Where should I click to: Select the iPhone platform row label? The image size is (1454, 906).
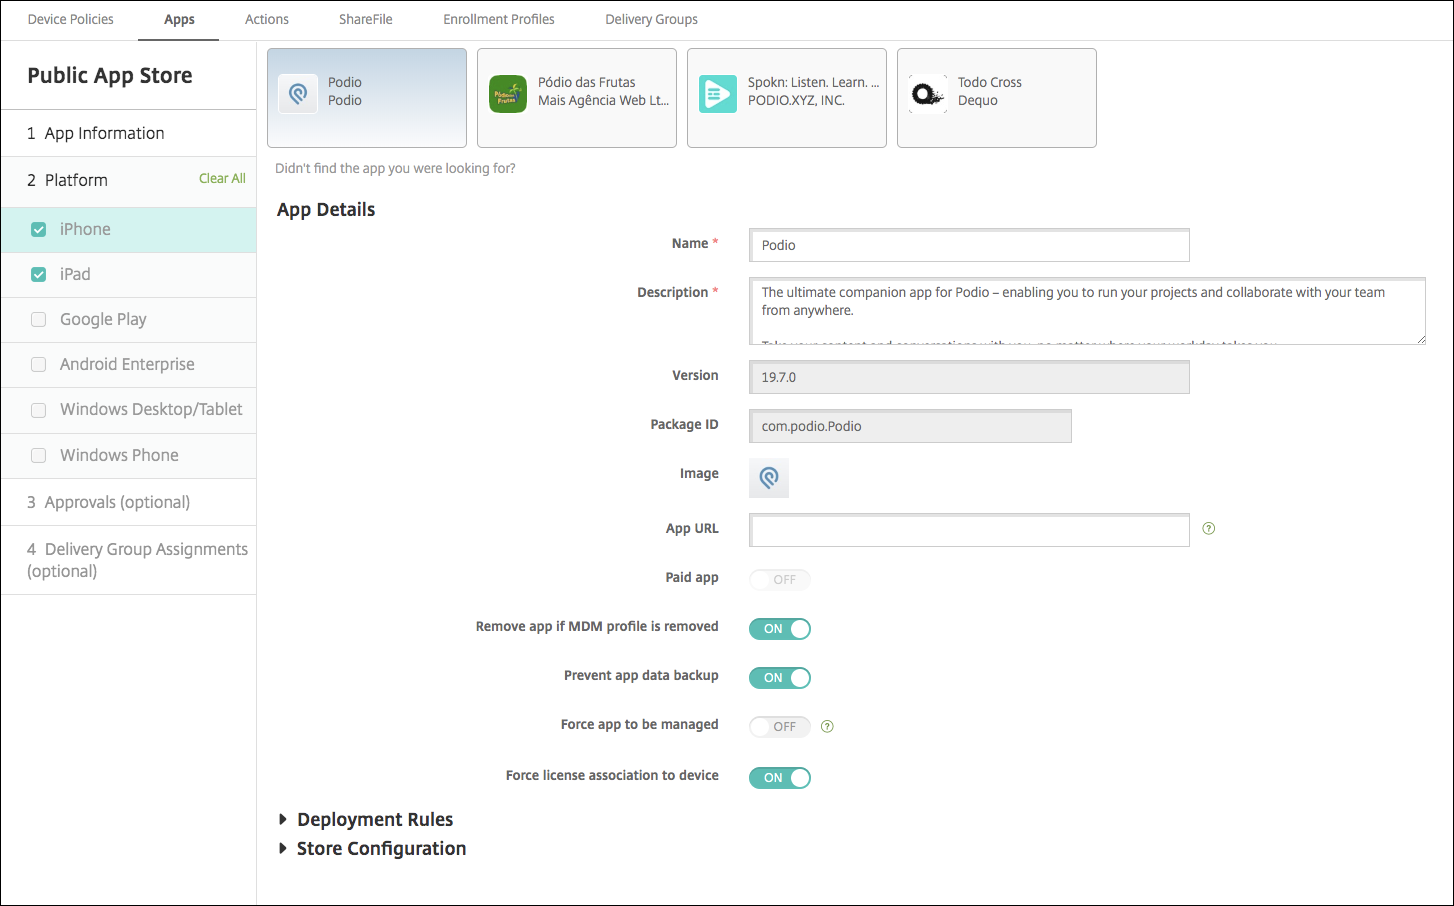point(85,230)
